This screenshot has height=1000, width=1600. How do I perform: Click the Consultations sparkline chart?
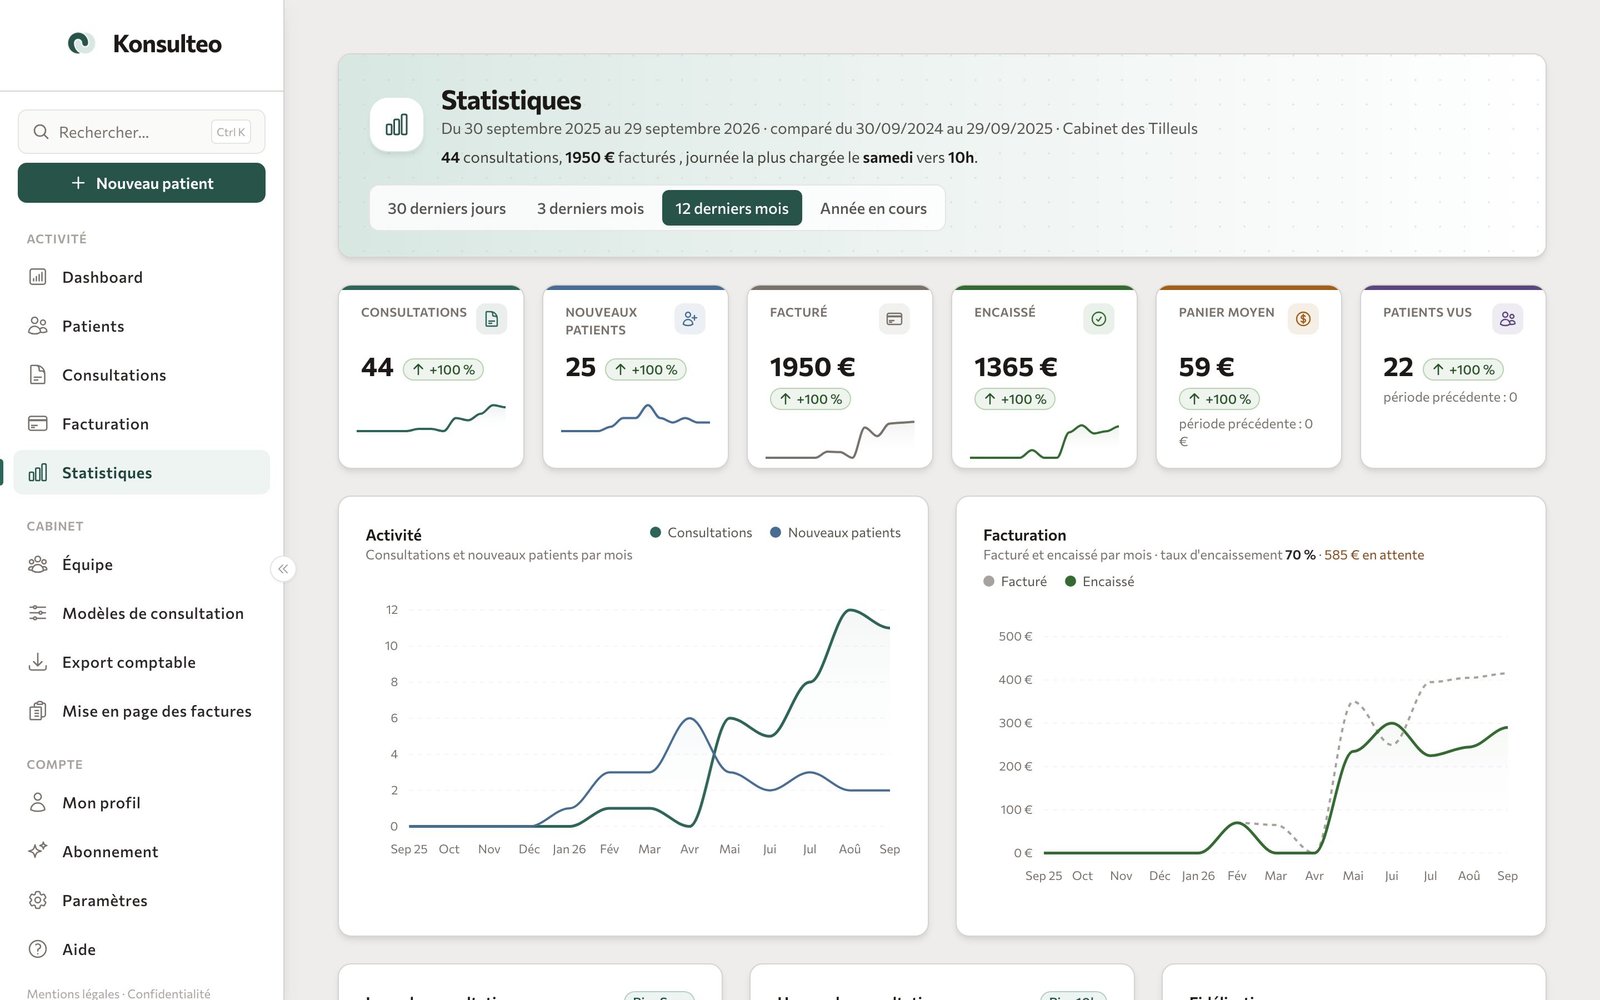(x=431, y=419)
